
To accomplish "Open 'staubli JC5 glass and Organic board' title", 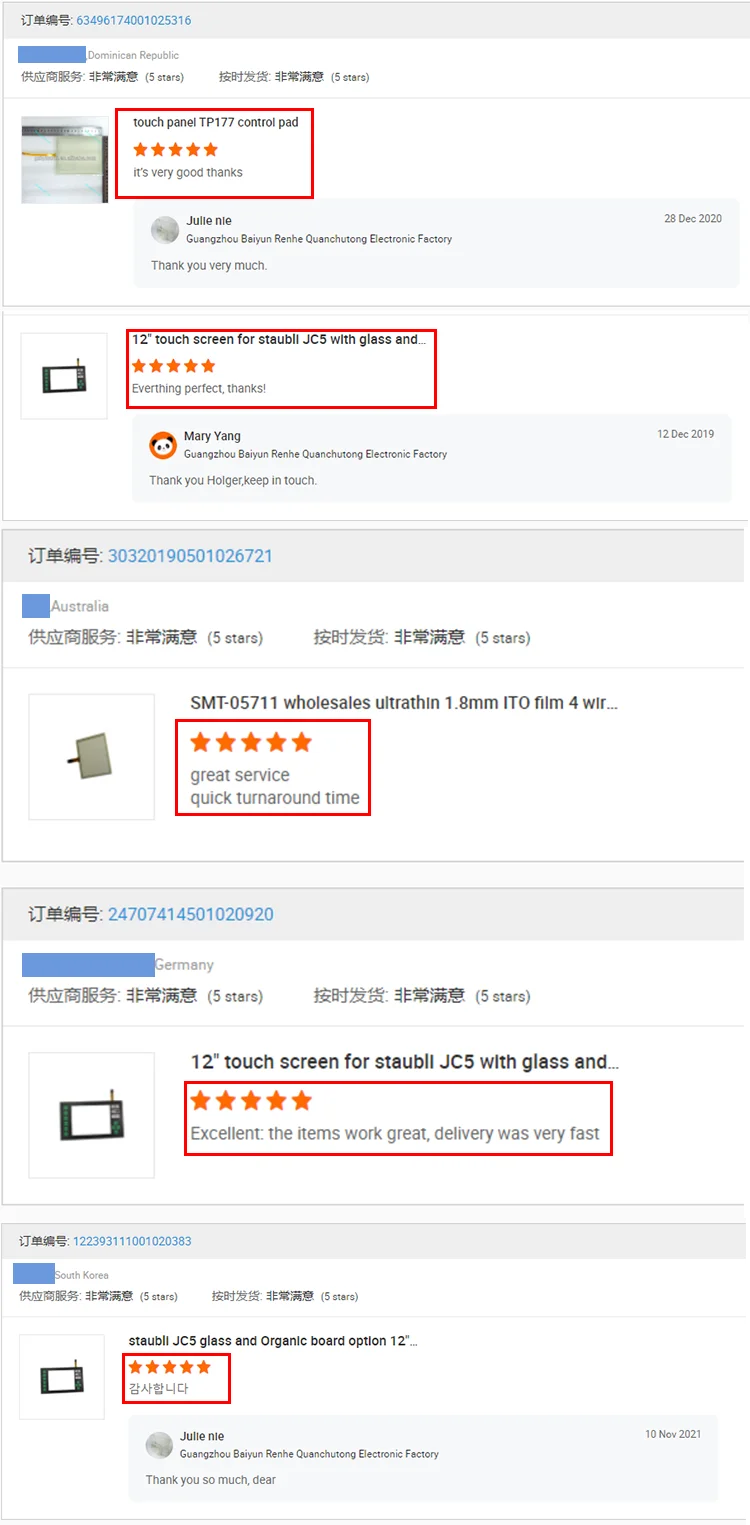I will (x=273, y=1341).
